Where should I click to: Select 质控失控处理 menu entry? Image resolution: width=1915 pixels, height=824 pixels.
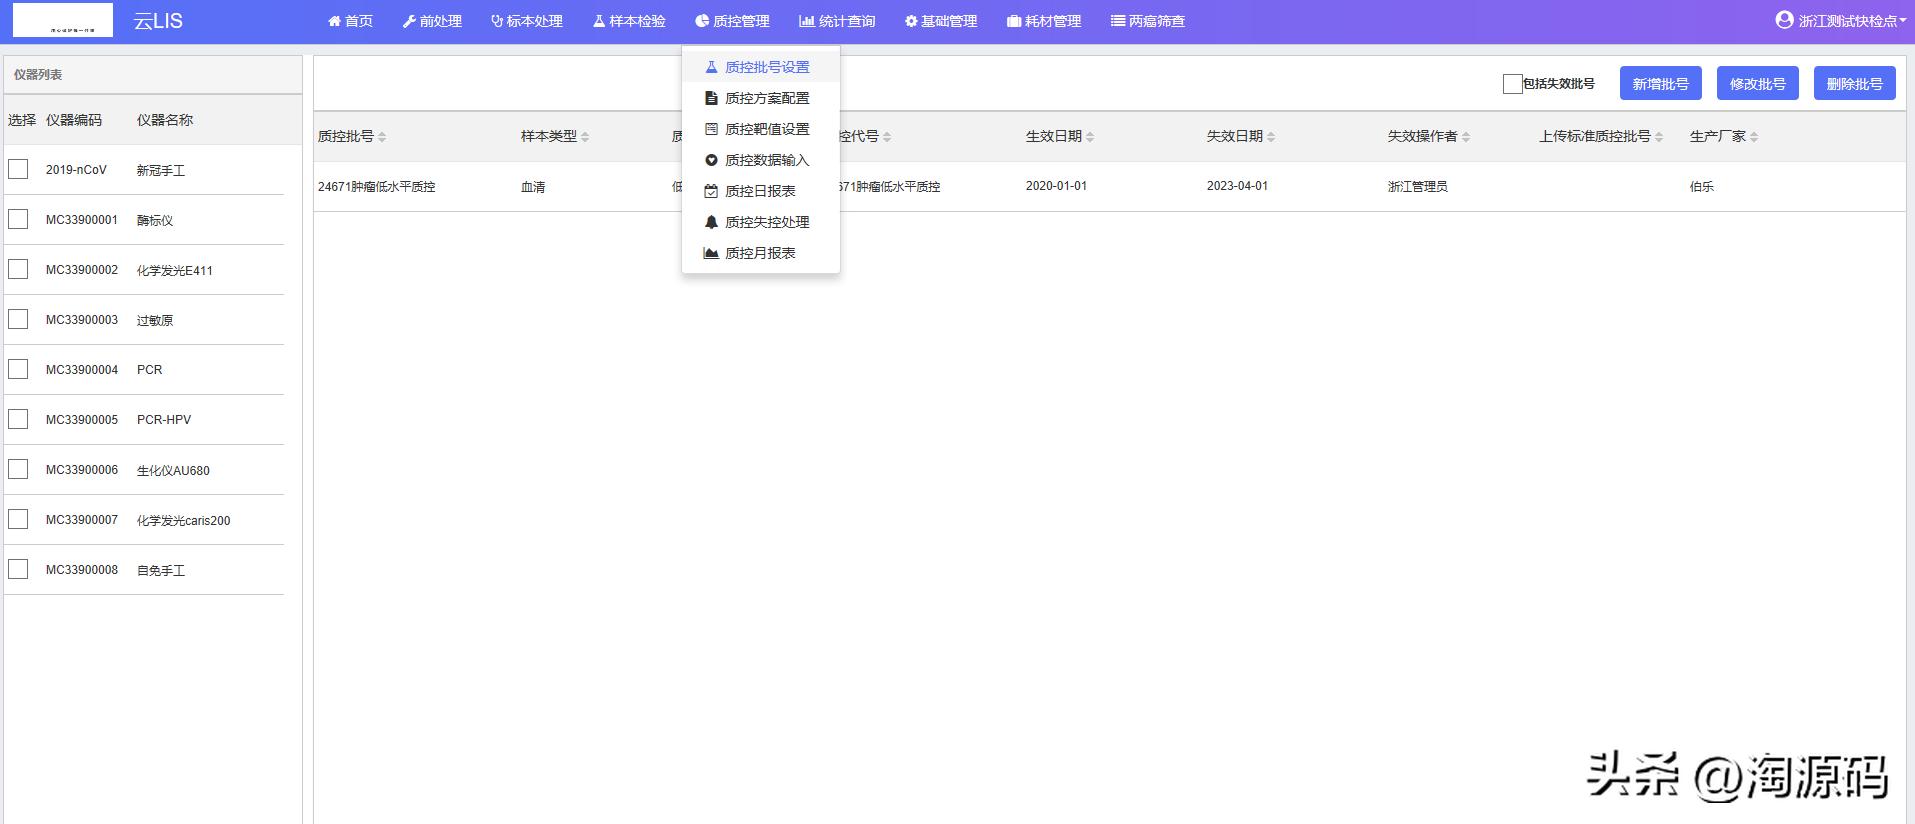click(x=760, y=222)
